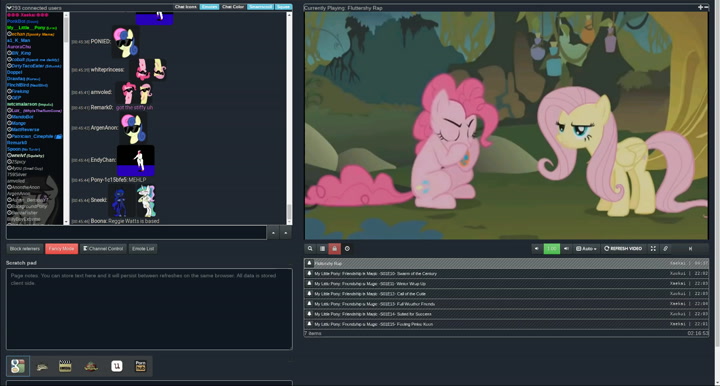Toggle the Emotes chat option
The height and width of the screenshot is (386, 720).
[209, 7]
